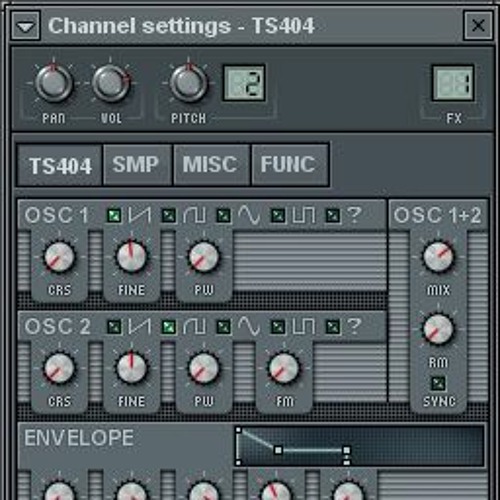Enable OSC 1 sawtooth waveform LED
500x500 pixels.
pyautogui.click(x=114, y=215)
